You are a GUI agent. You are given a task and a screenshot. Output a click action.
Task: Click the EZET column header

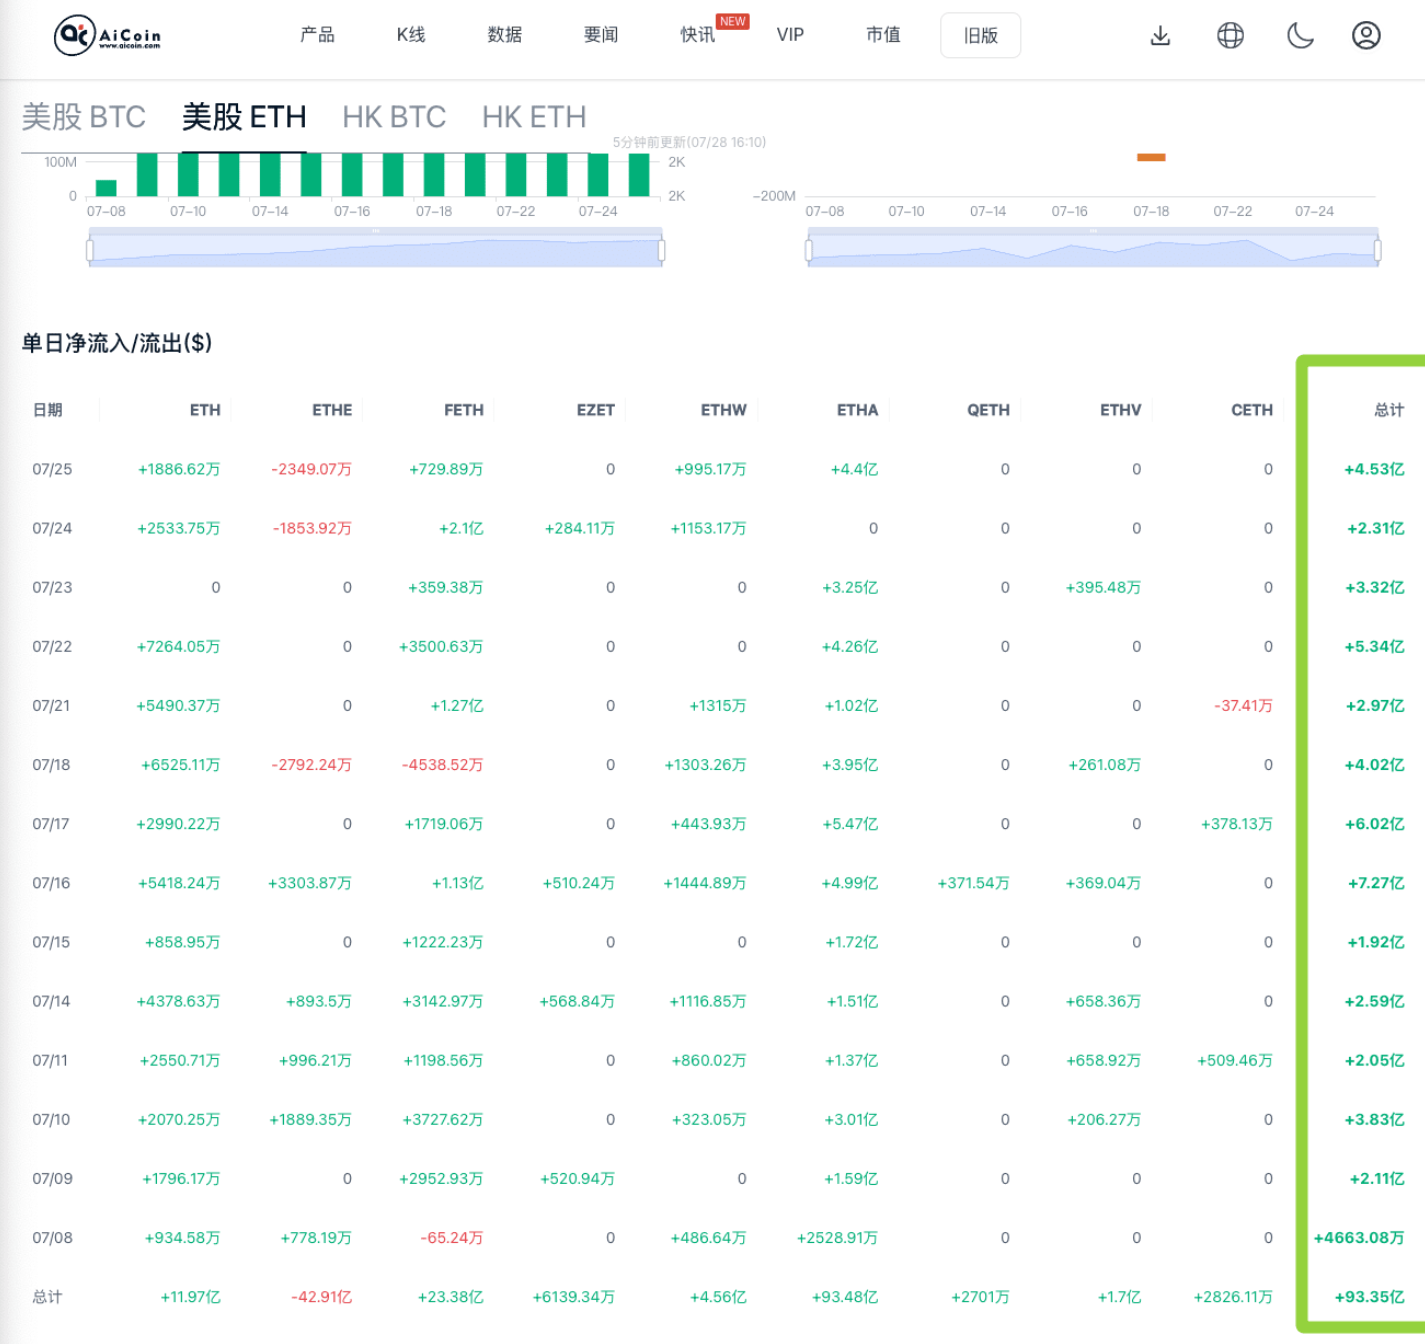point(596,410)
